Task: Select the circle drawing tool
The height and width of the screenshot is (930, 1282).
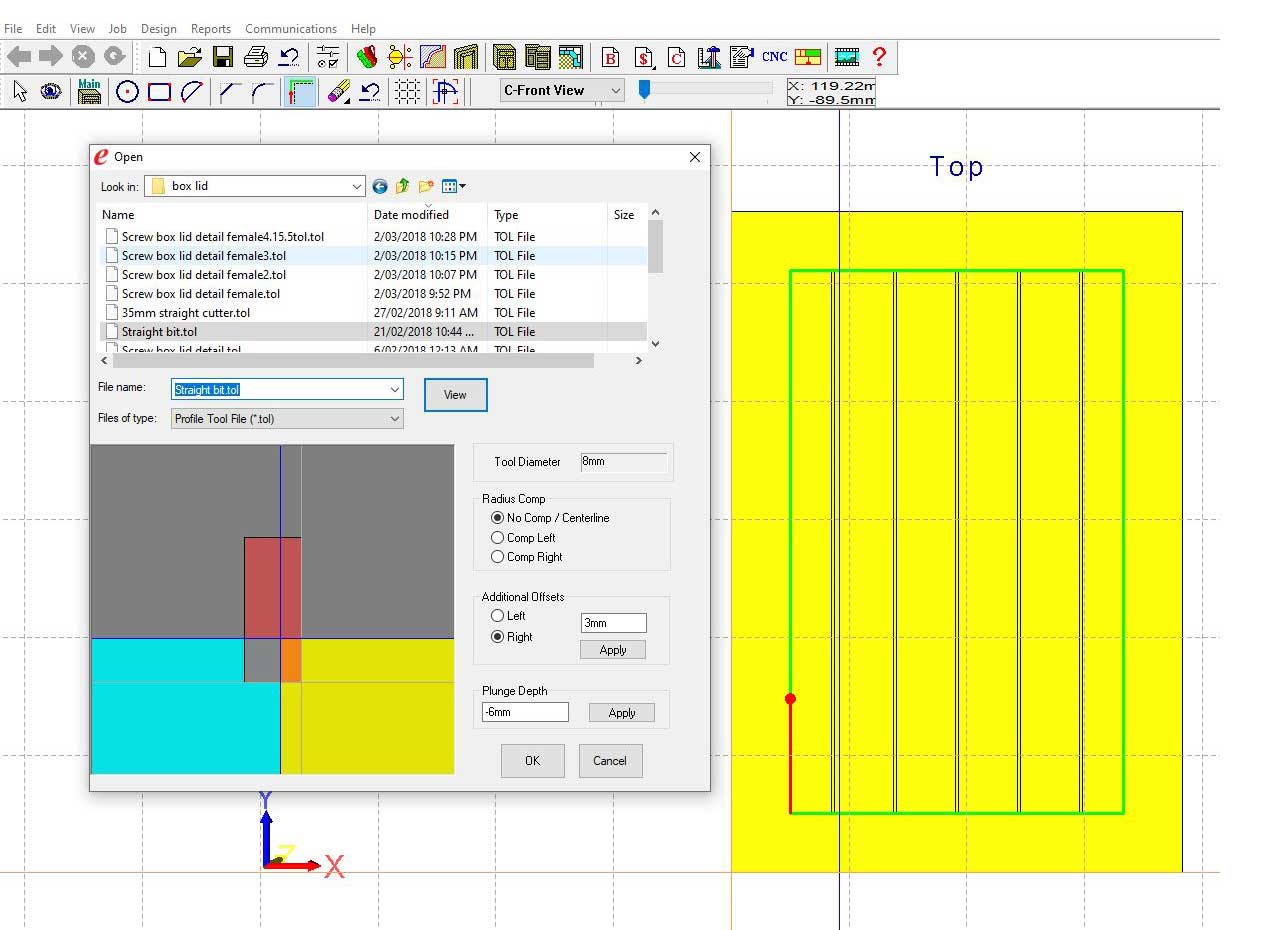Action: coord(127,92)
